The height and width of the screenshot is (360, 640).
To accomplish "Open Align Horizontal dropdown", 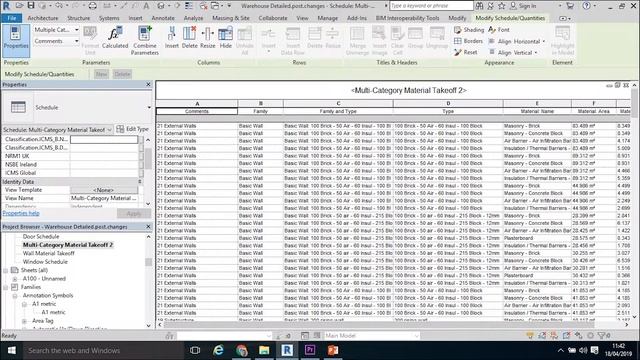I will pyautogui.click(x=517, y=41).
